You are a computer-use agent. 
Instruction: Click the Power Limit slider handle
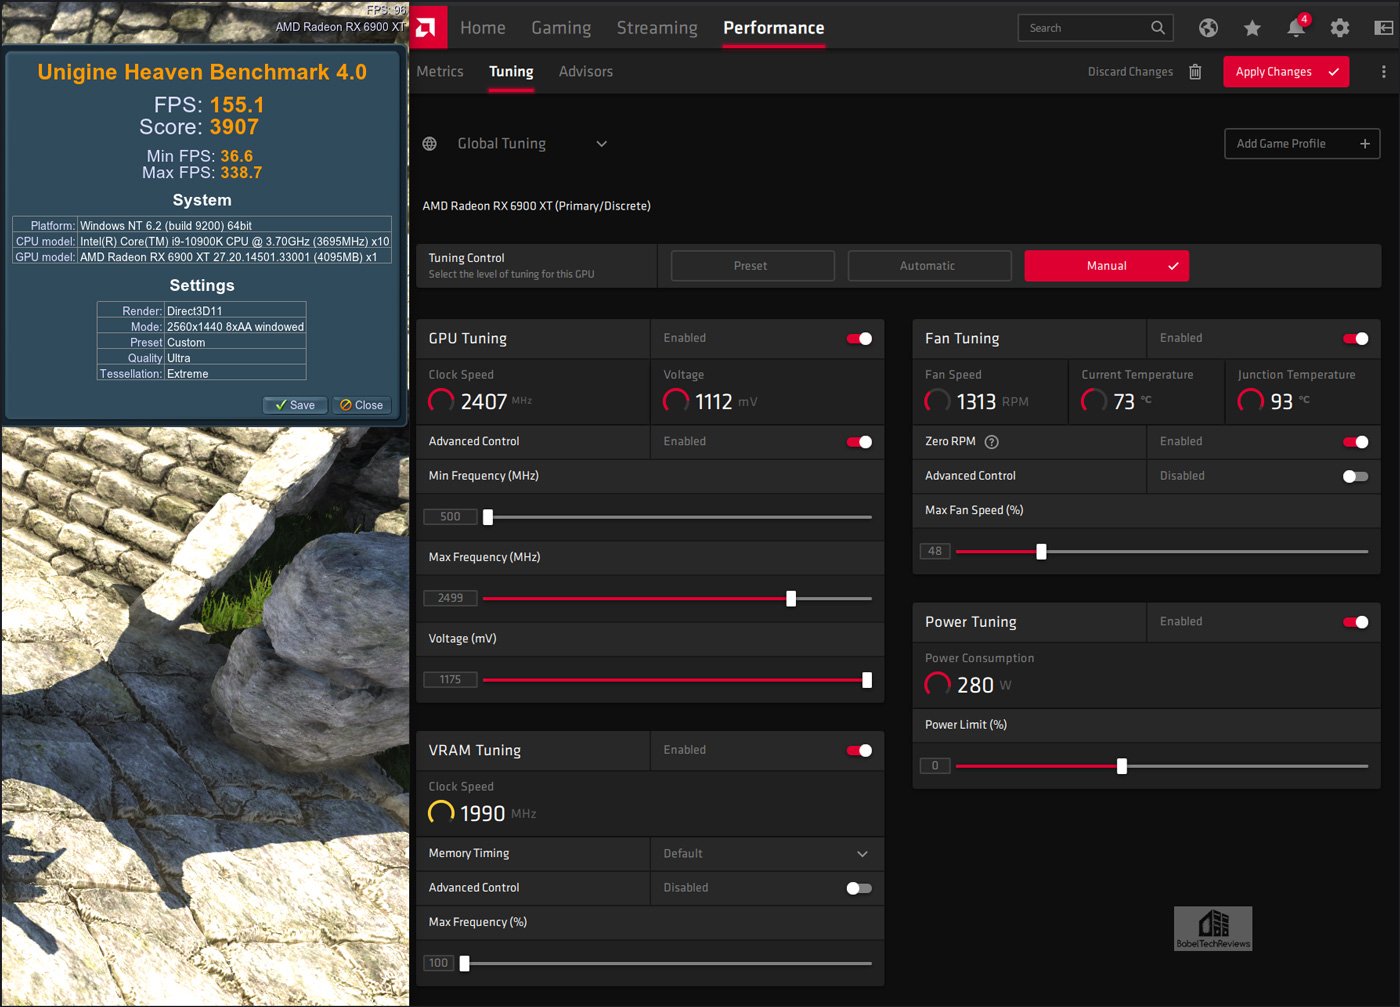click(1122, 766)
